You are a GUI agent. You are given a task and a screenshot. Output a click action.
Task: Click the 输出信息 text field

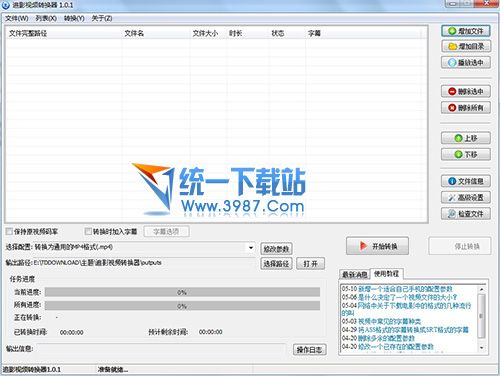click(x=161, y=349)
